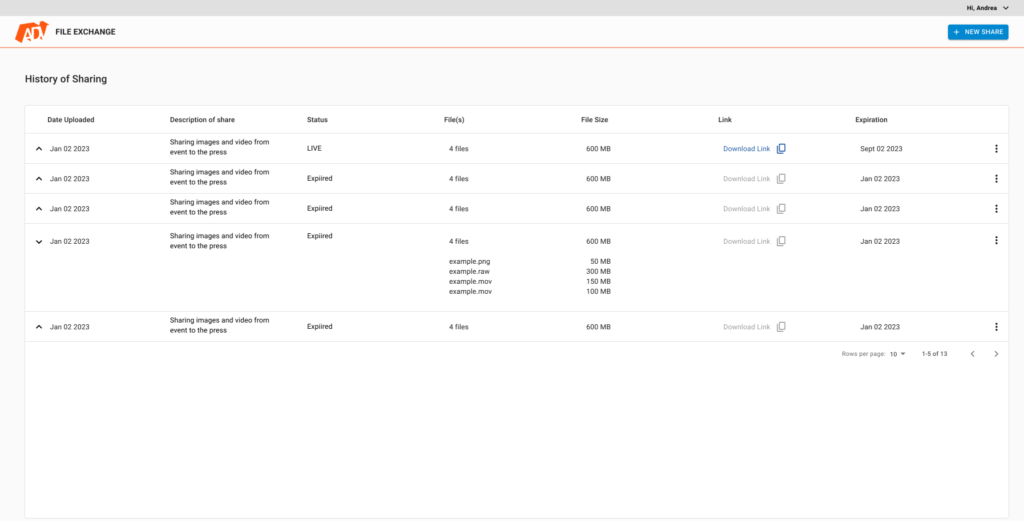Image resolution: width=1024 pixels, height=529 pixels.
Task: Click the blue Download Link for the LIVE share
Action: pos(746,149)
